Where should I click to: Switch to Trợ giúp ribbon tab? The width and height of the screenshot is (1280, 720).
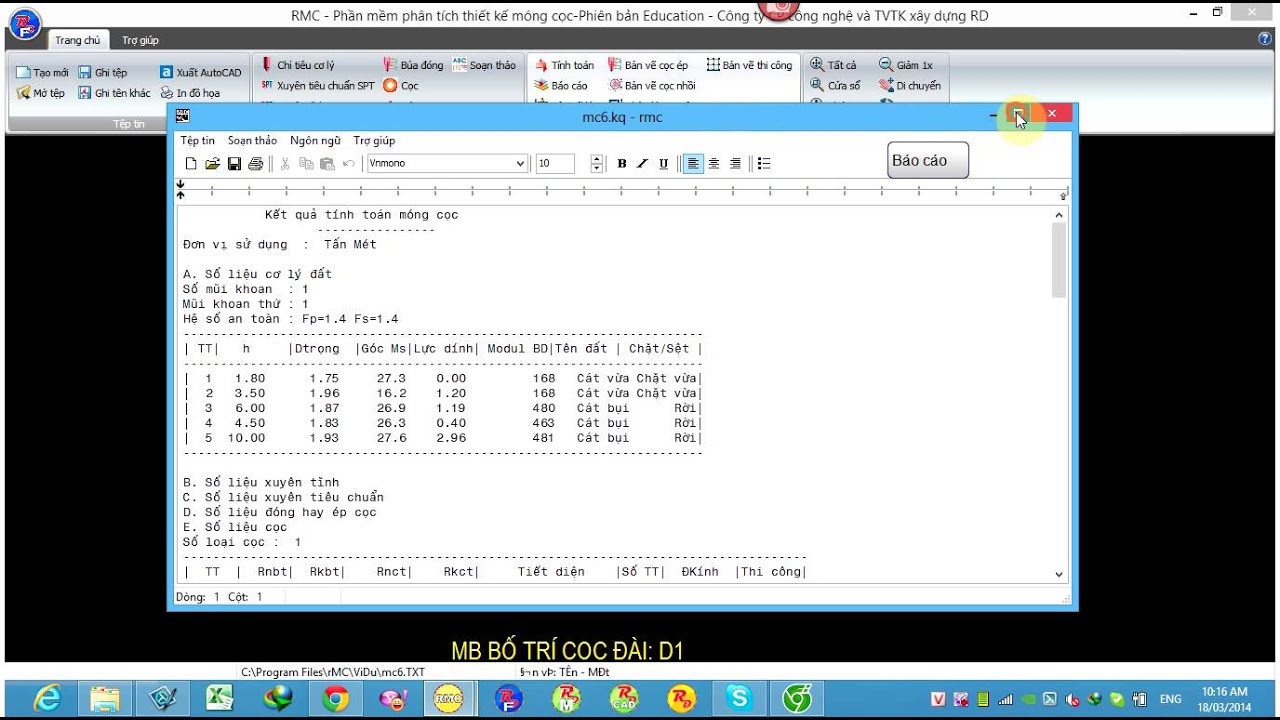point(140,40)
